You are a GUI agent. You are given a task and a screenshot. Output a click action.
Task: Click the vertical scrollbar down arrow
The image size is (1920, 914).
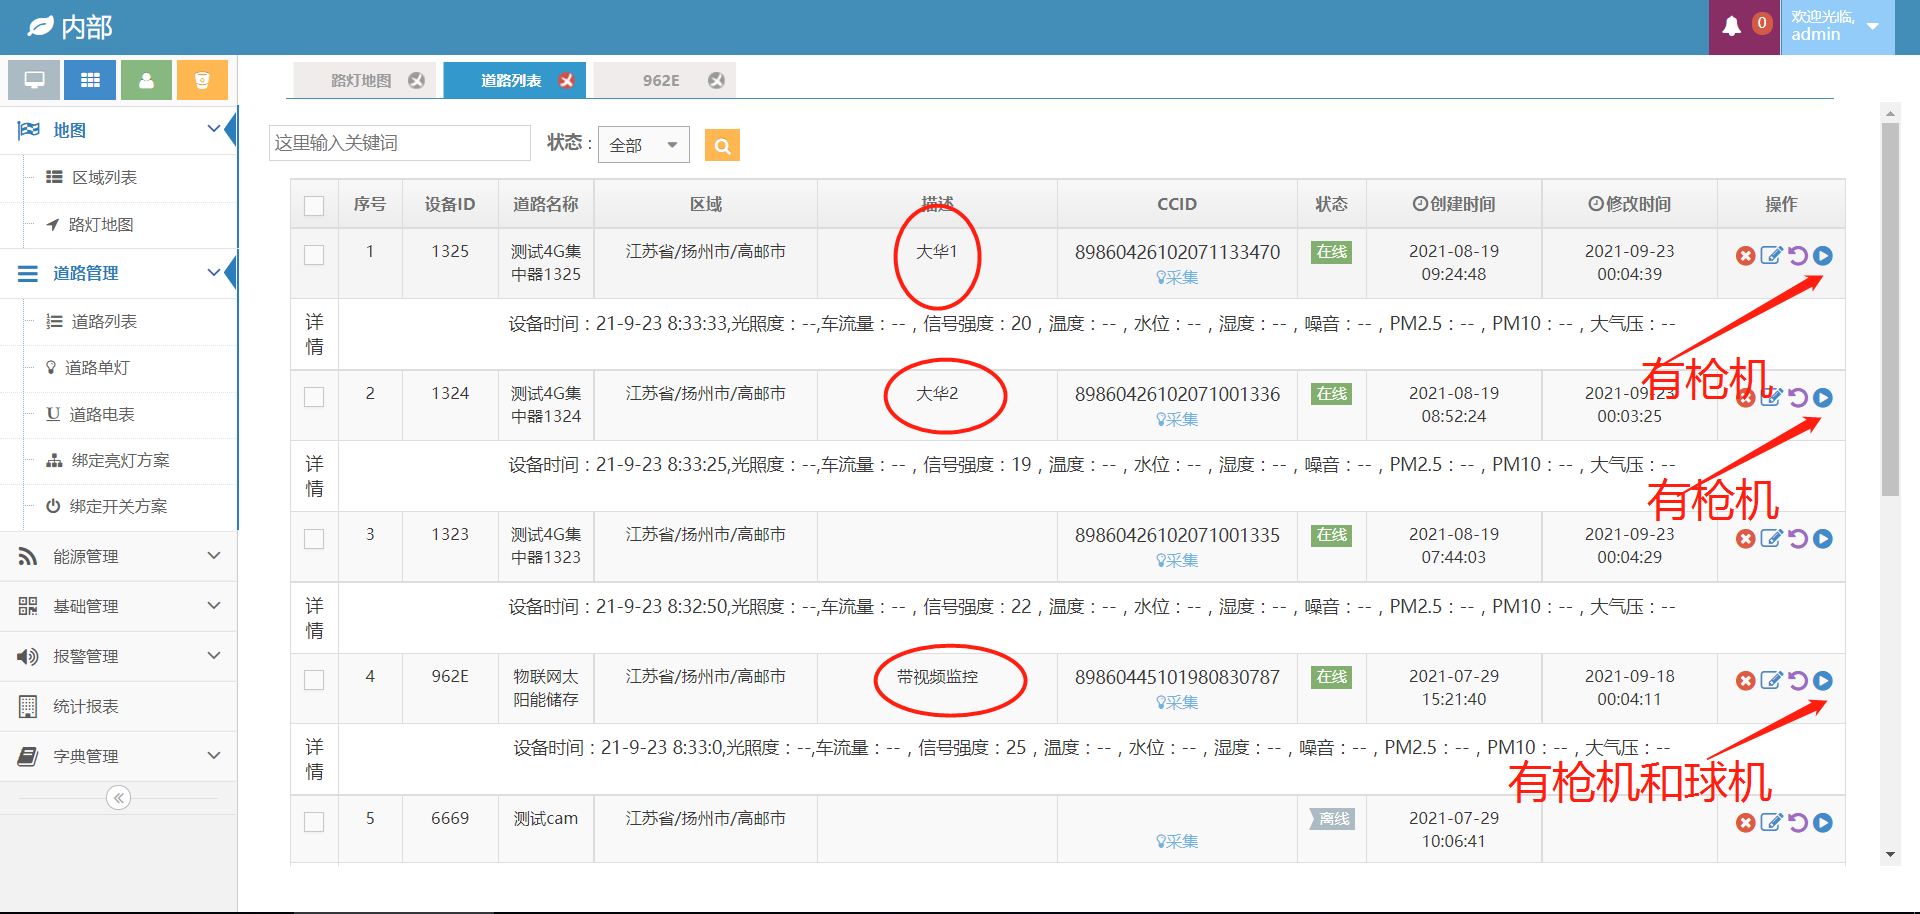(1890, 855)
